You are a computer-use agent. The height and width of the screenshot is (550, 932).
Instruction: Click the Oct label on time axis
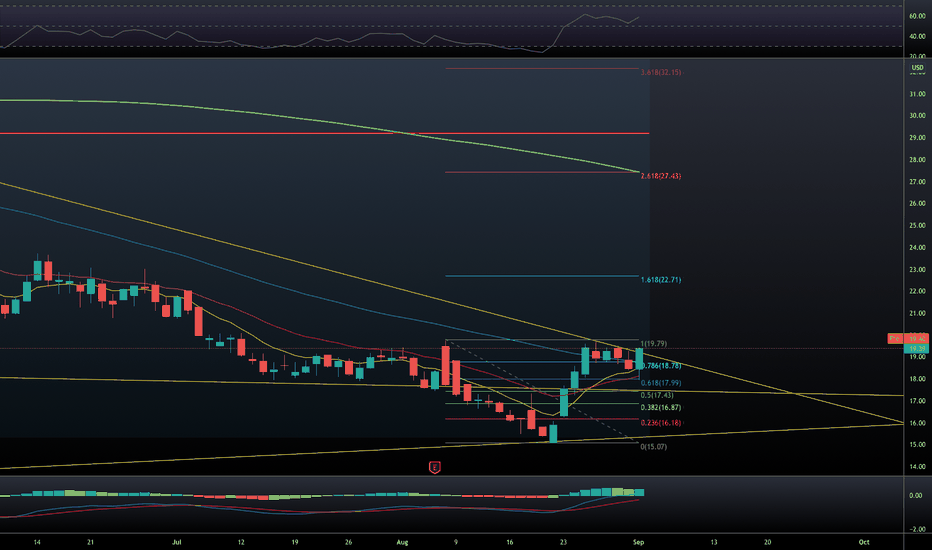coord(864,542)
